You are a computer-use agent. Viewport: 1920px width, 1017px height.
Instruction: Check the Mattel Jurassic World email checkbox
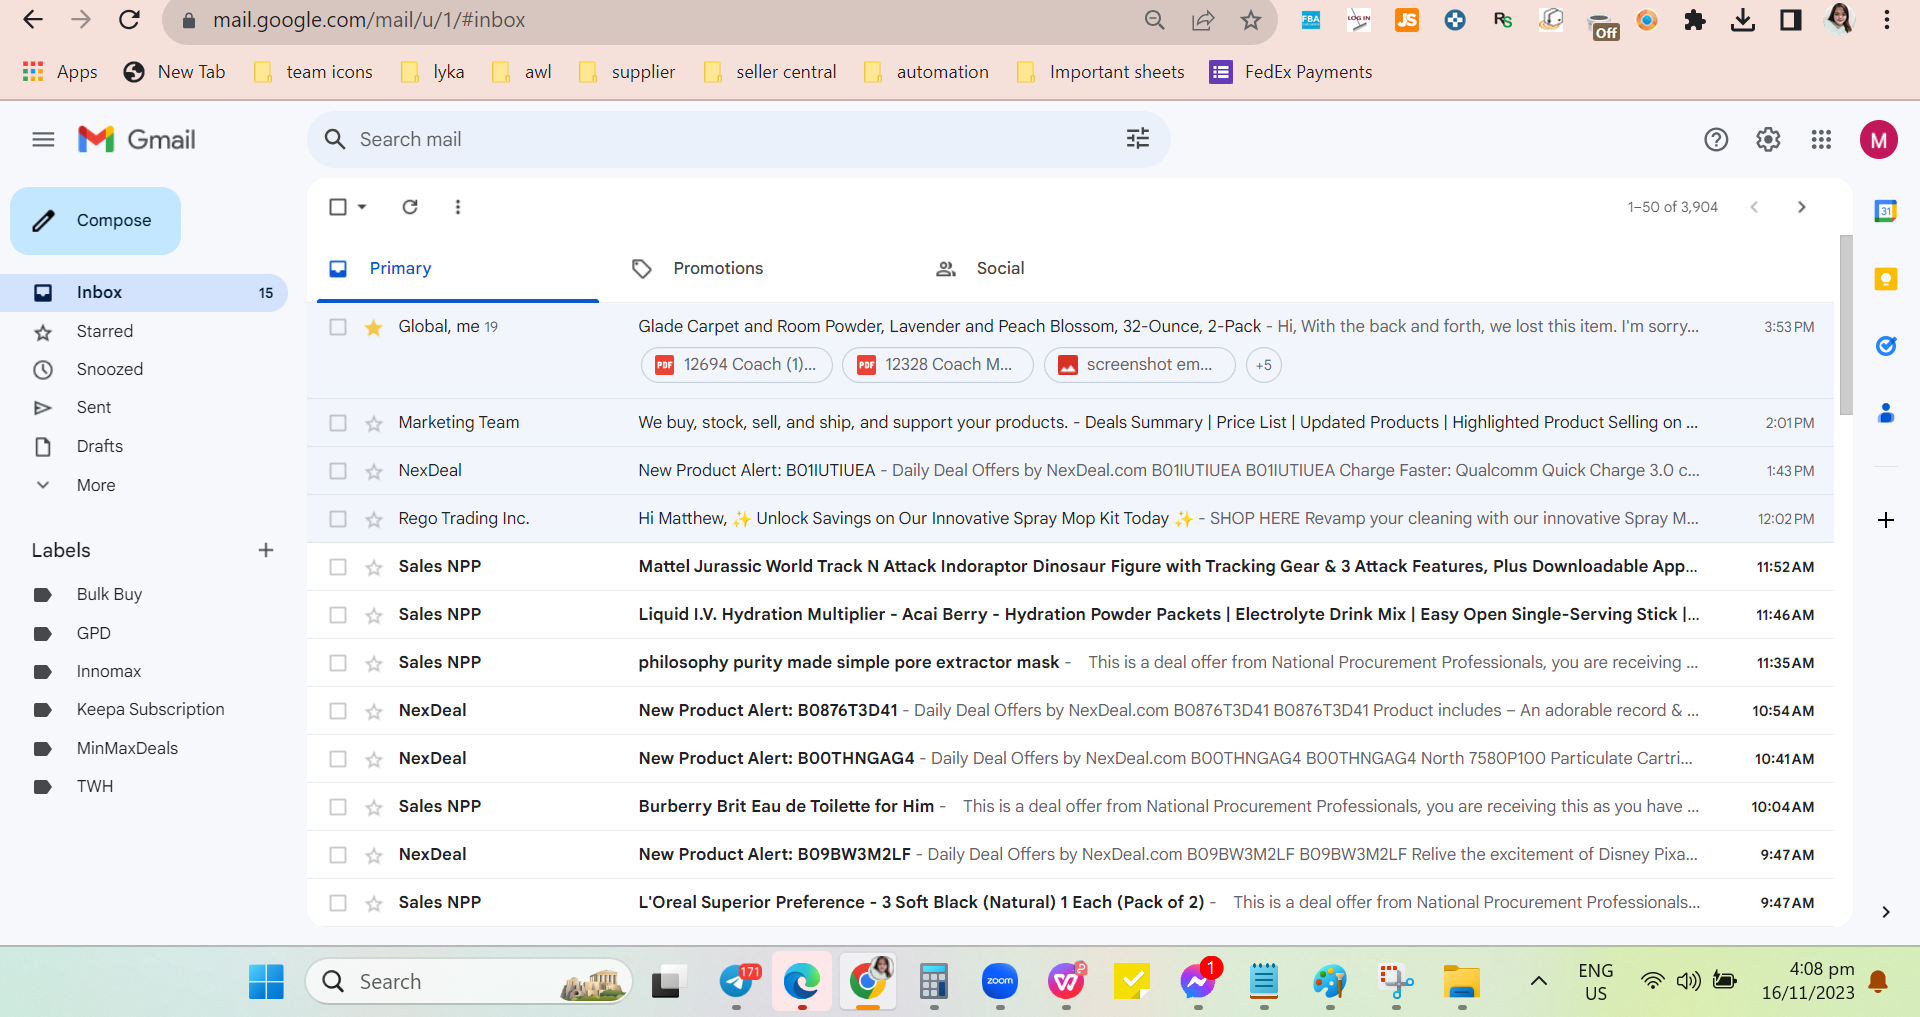(338, 567)
